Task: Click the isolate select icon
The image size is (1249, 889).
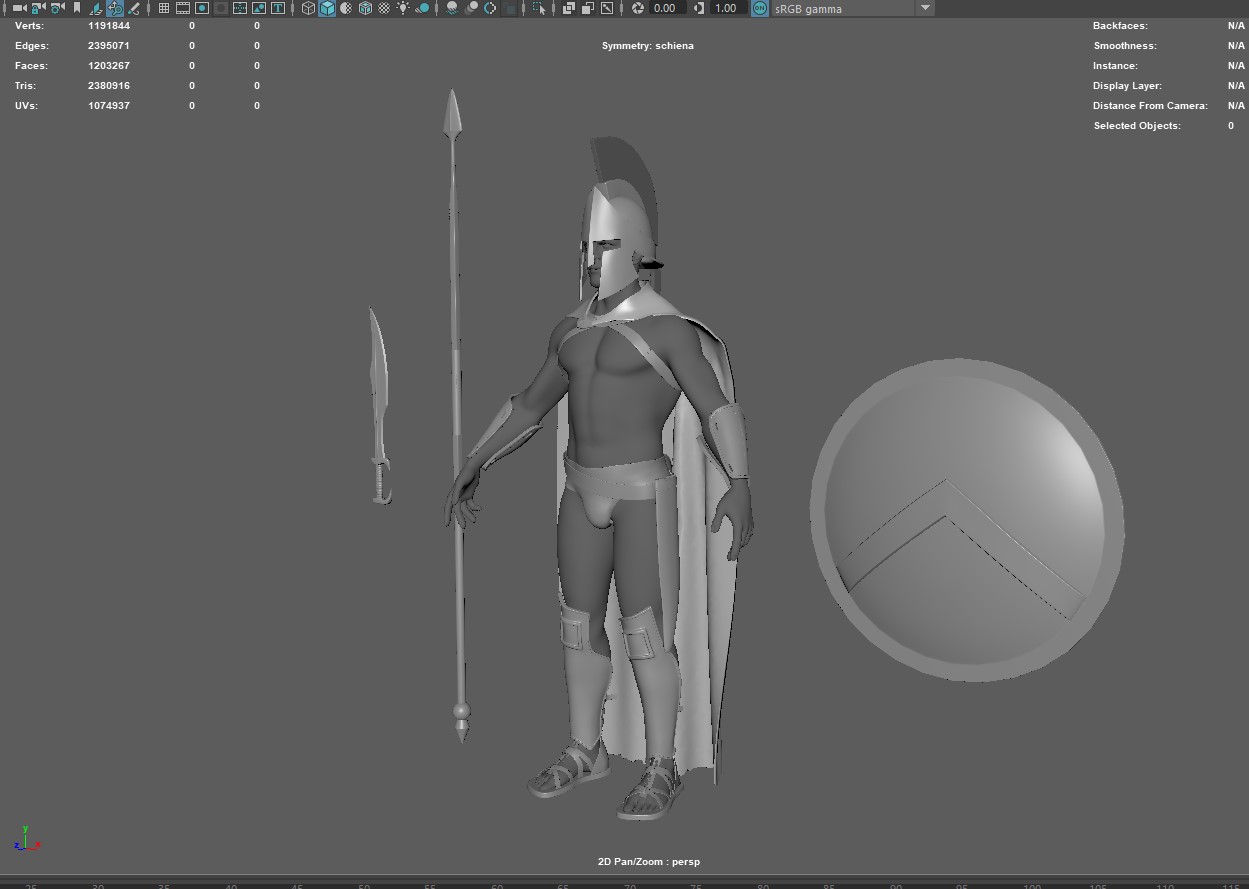Action: point(539,8)
